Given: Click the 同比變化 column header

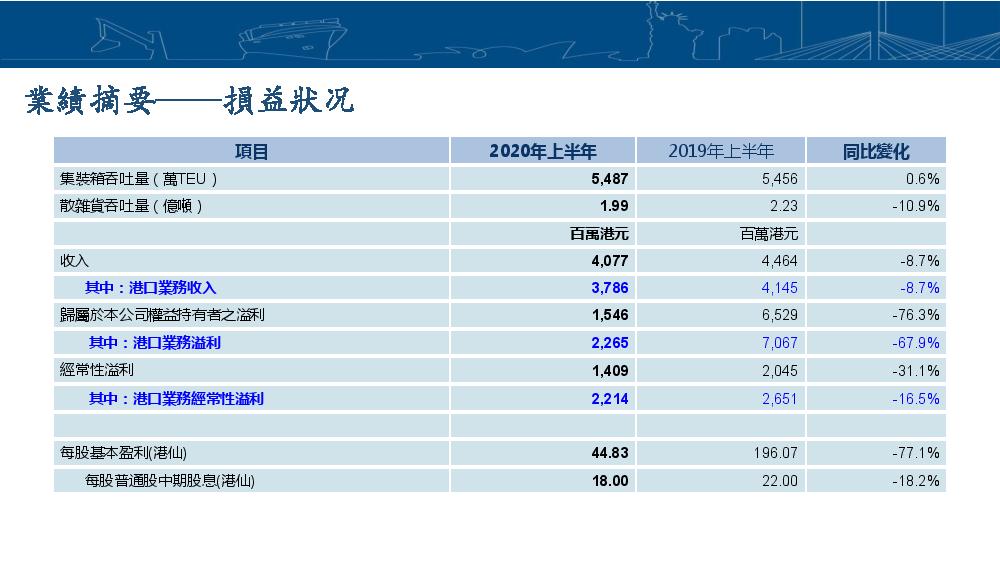Looking at the screenshot, I should (875, 152).
